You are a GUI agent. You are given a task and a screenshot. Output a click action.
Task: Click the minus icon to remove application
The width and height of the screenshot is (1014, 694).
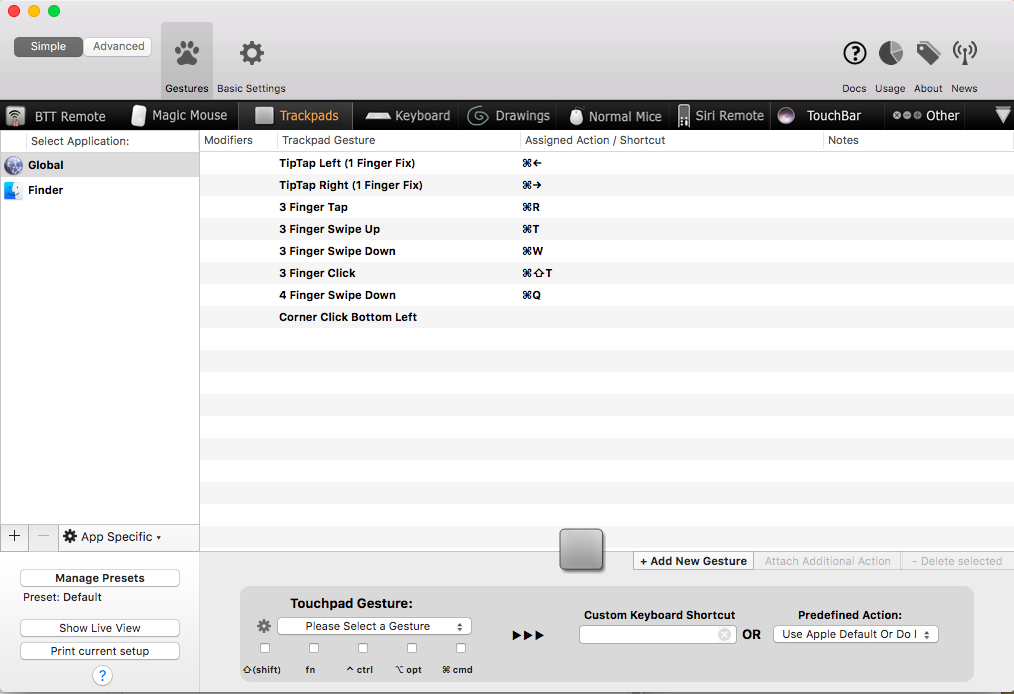coord(43,536)
